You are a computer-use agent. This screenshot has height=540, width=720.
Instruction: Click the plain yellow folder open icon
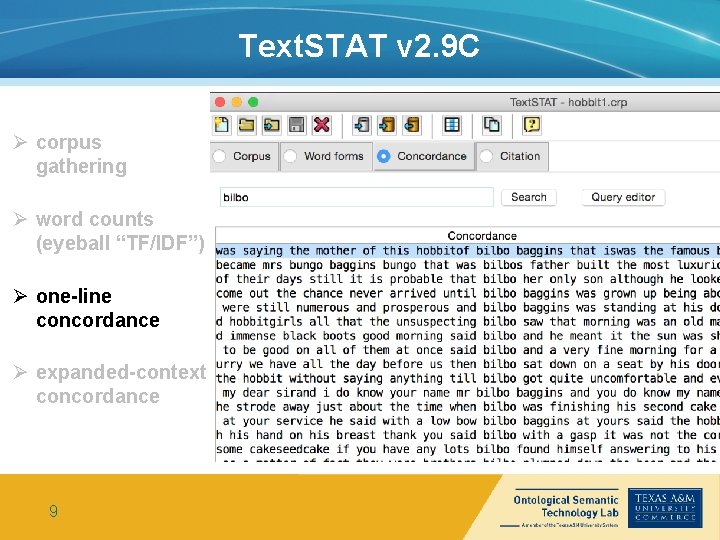click(247, 125)
